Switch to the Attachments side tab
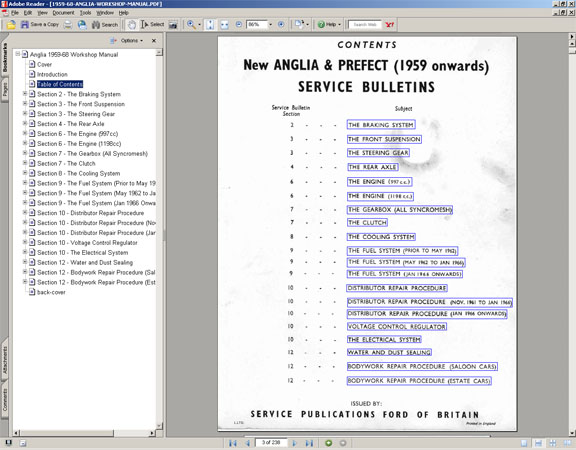The height and width of the screenshot is (450, 576). click(5, 360)
